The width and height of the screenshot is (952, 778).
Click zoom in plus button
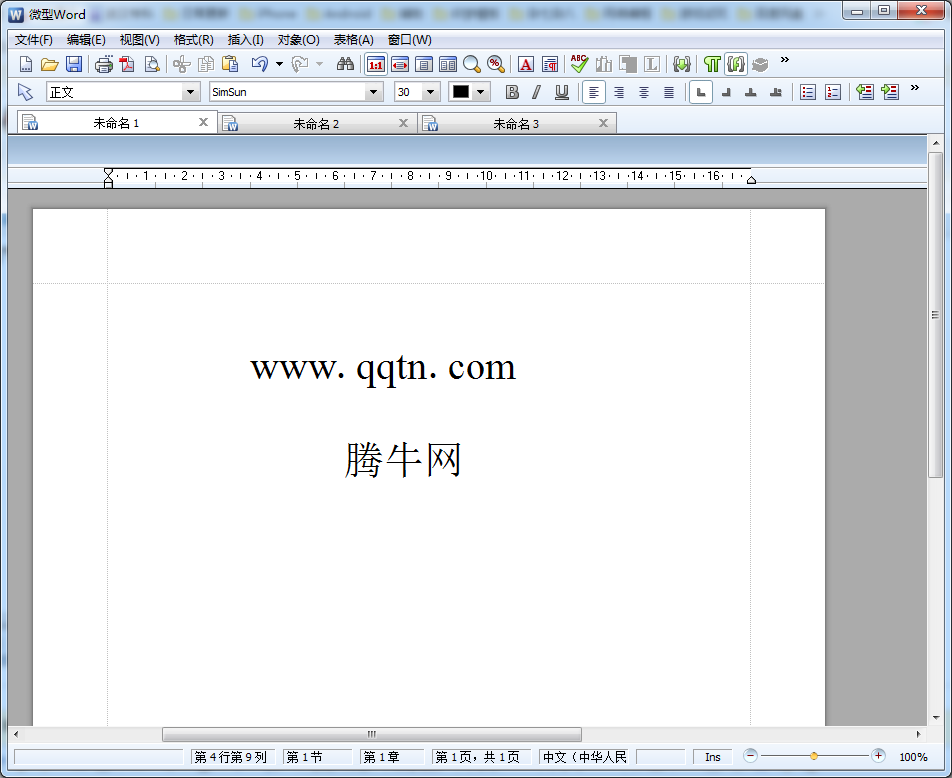tap(878, 757)
